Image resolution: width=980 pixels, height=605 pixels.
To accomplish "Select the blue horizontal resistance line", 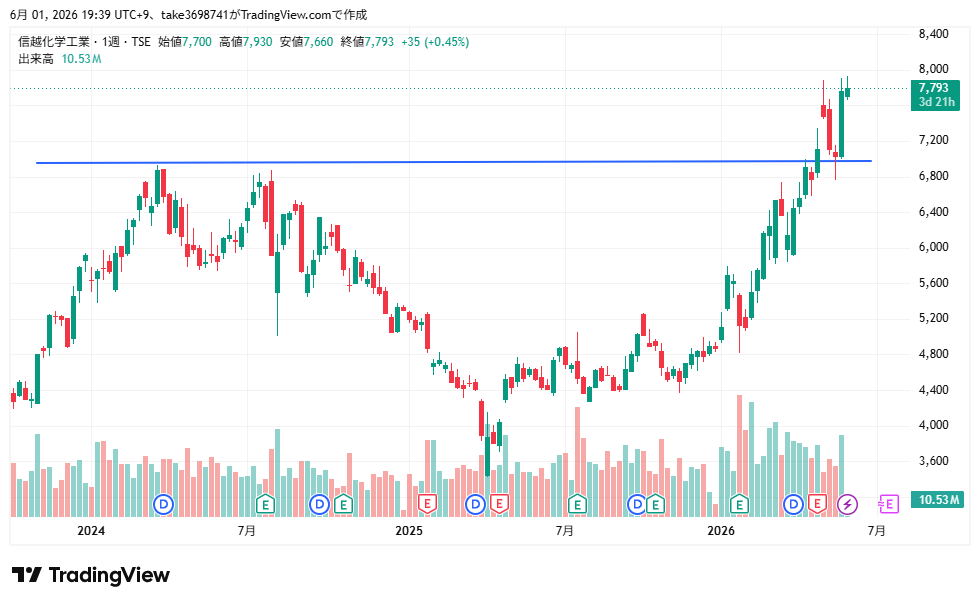I will coord(454,162).
